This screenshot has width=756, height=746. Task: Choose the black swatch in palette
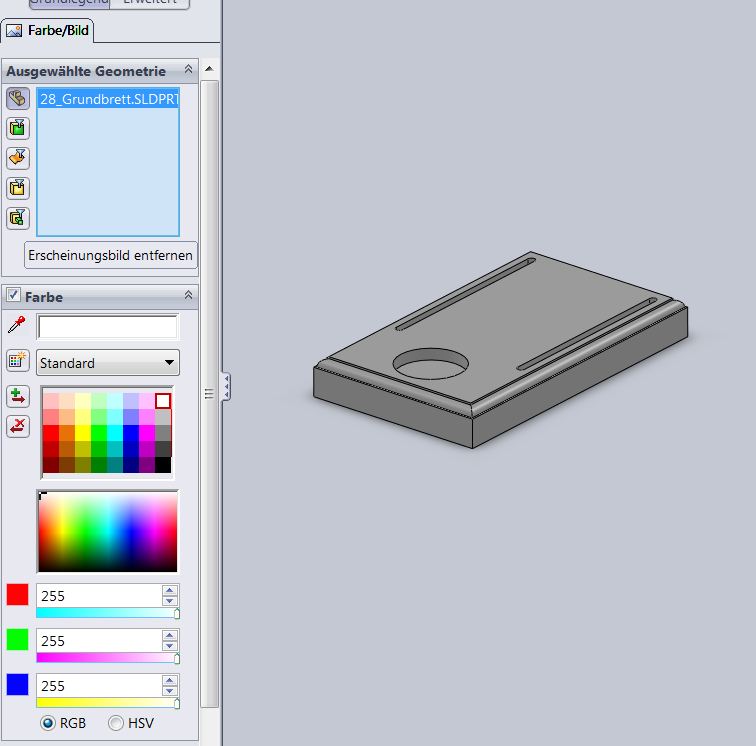coord(163,465)
